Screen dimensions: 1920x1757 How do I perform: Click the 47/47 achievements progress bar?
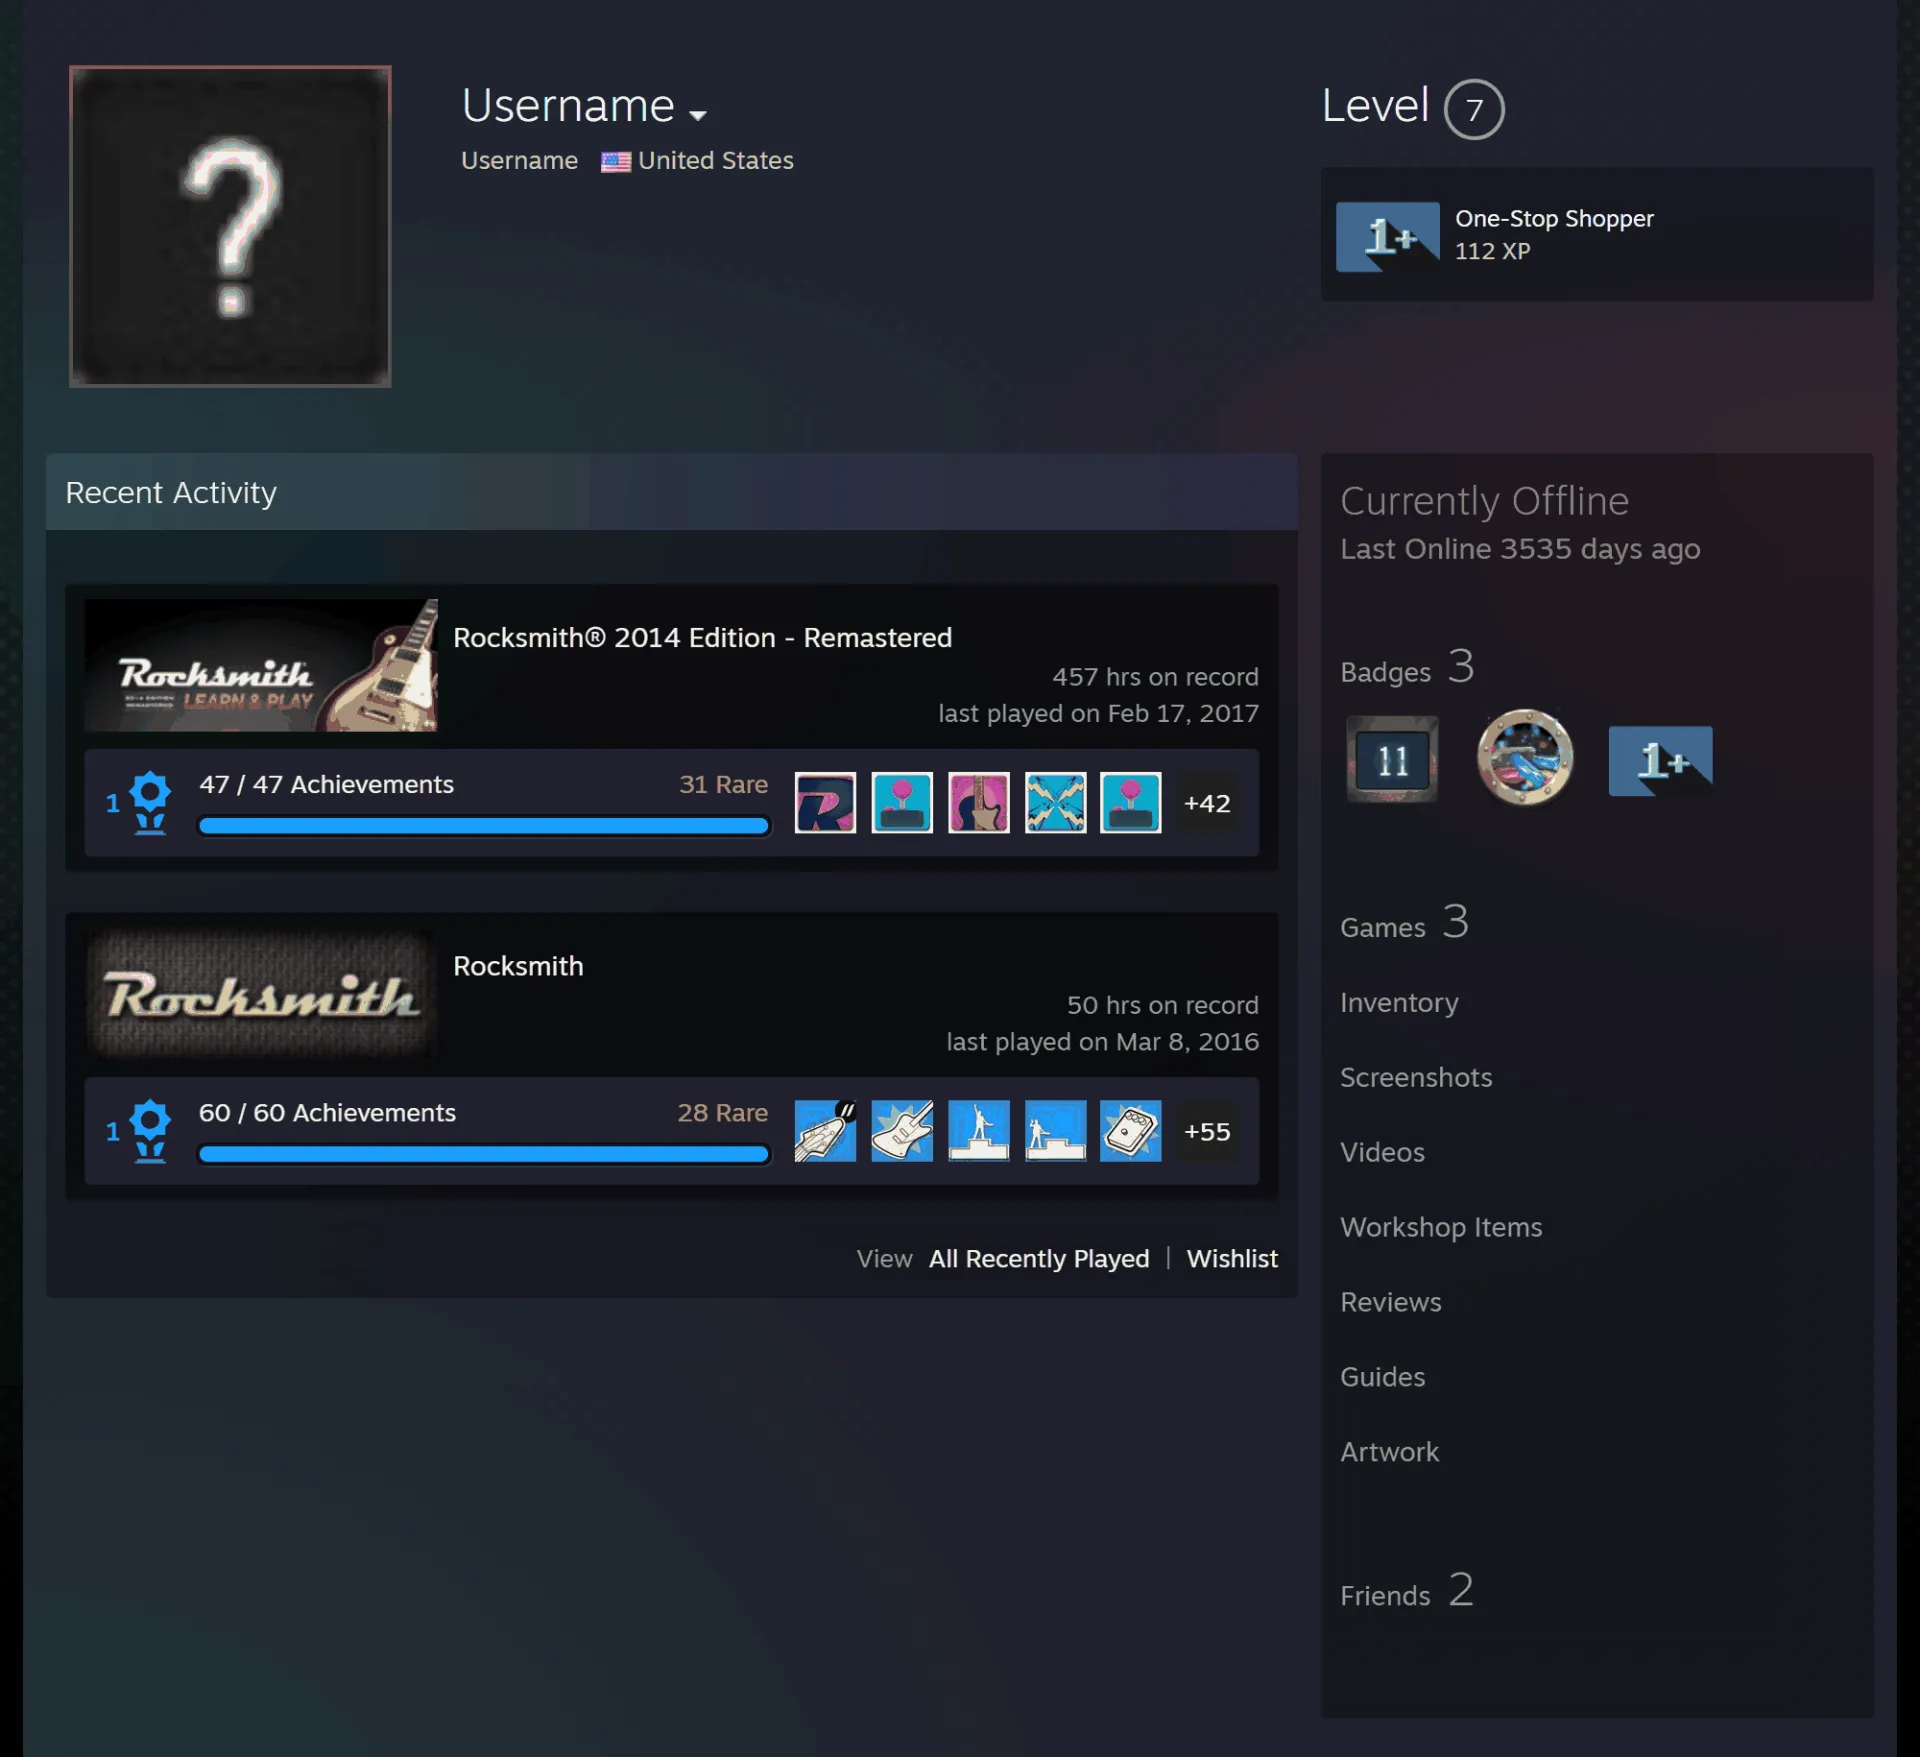point(484,826)
